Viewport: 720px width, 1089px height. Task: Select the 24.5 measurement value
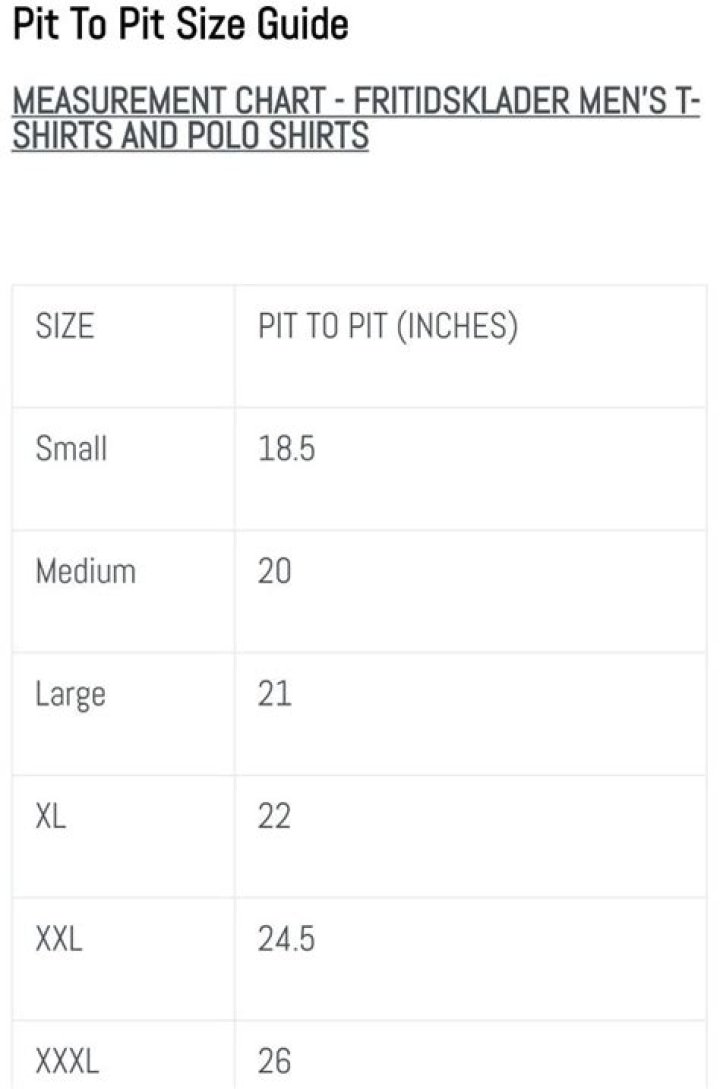coord(286,940)
